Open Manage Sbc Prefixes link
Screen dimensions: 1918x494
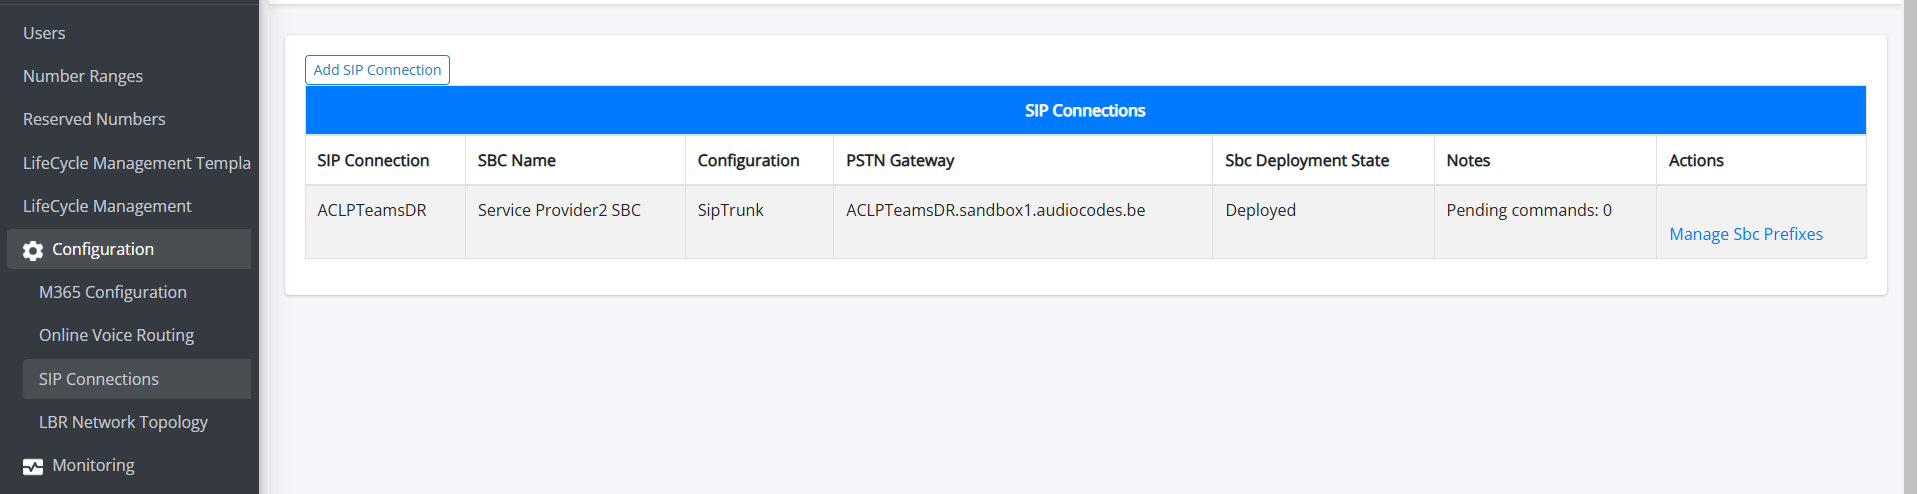[x=1746, y=234]
